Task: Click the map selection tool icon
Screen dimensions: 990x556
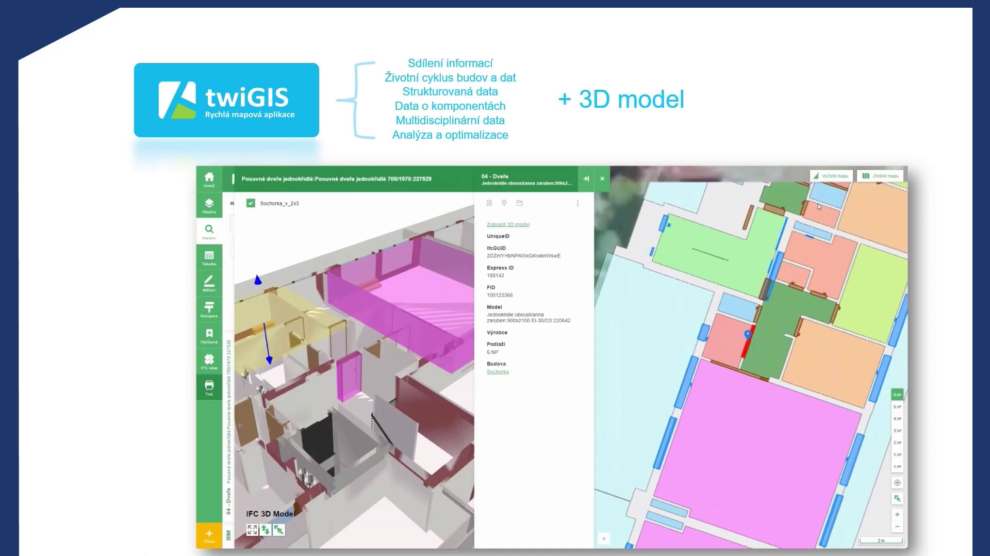Action: pyautogui.click(x=897, y=499)
